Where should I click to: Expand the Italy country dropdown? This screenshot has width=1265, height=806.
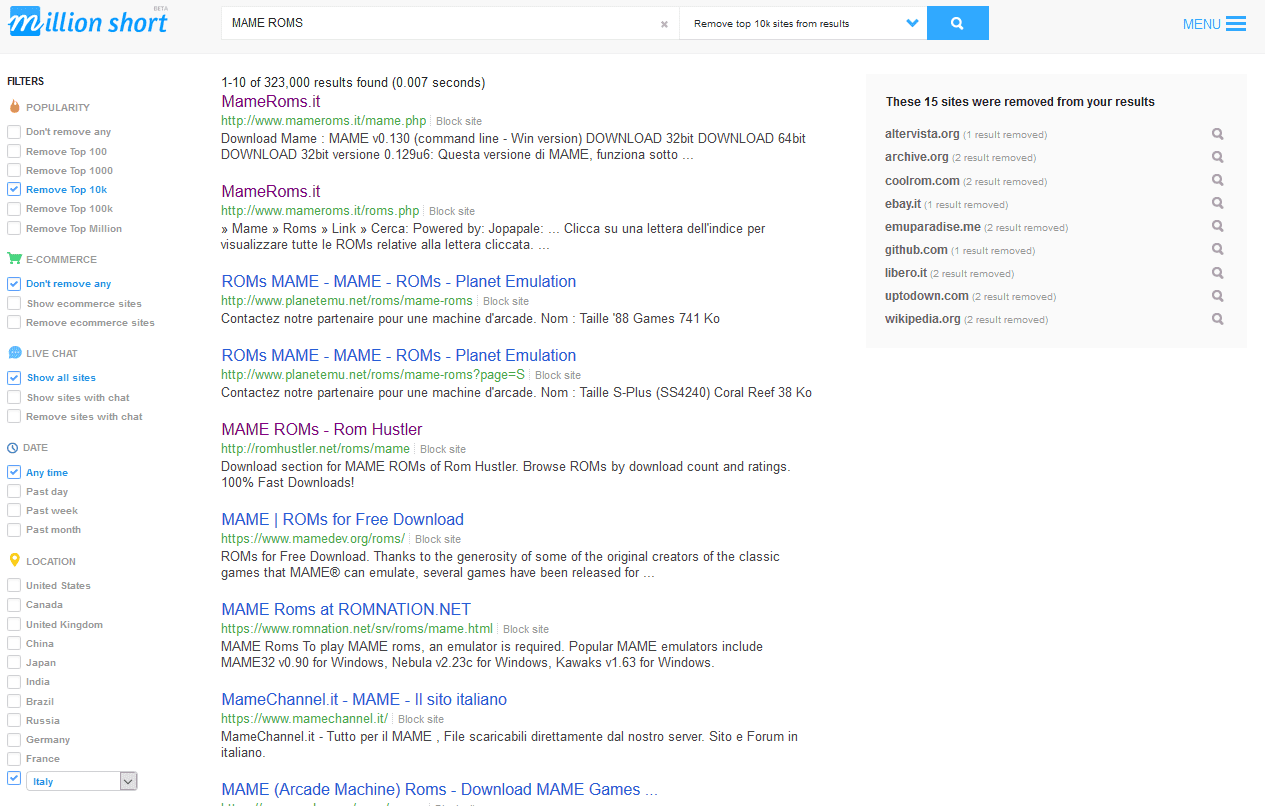(x=128, y=781)
